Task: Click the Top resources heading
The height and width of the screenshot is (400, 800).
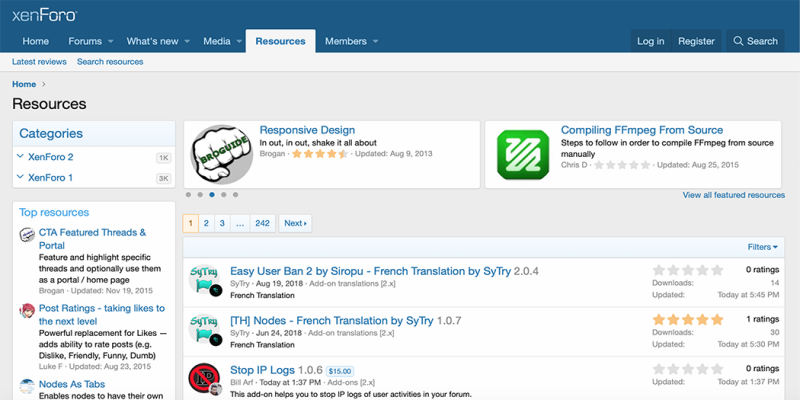Action: click(54, 212)
